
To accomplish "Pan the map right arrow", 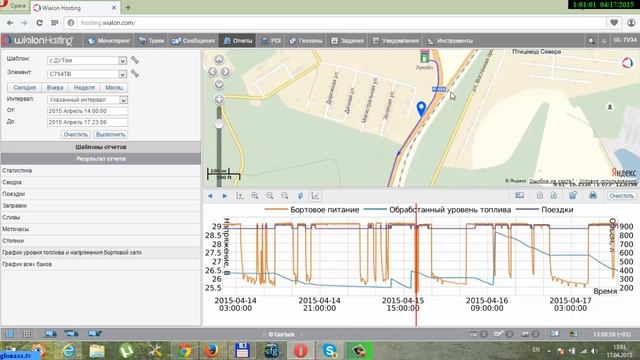I will point(225,72).
